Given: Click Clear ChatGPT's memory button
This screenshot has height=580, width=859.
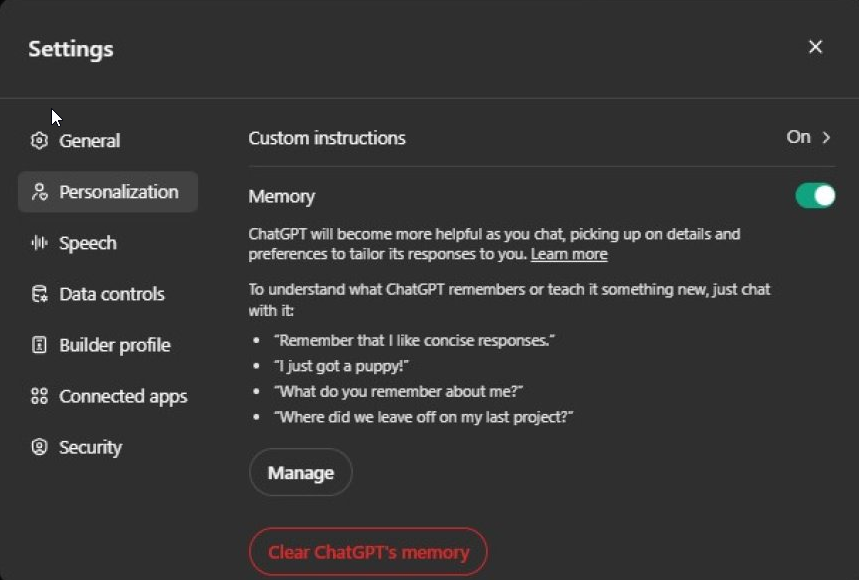Looking at the screenshot, I should click(368, 552).
